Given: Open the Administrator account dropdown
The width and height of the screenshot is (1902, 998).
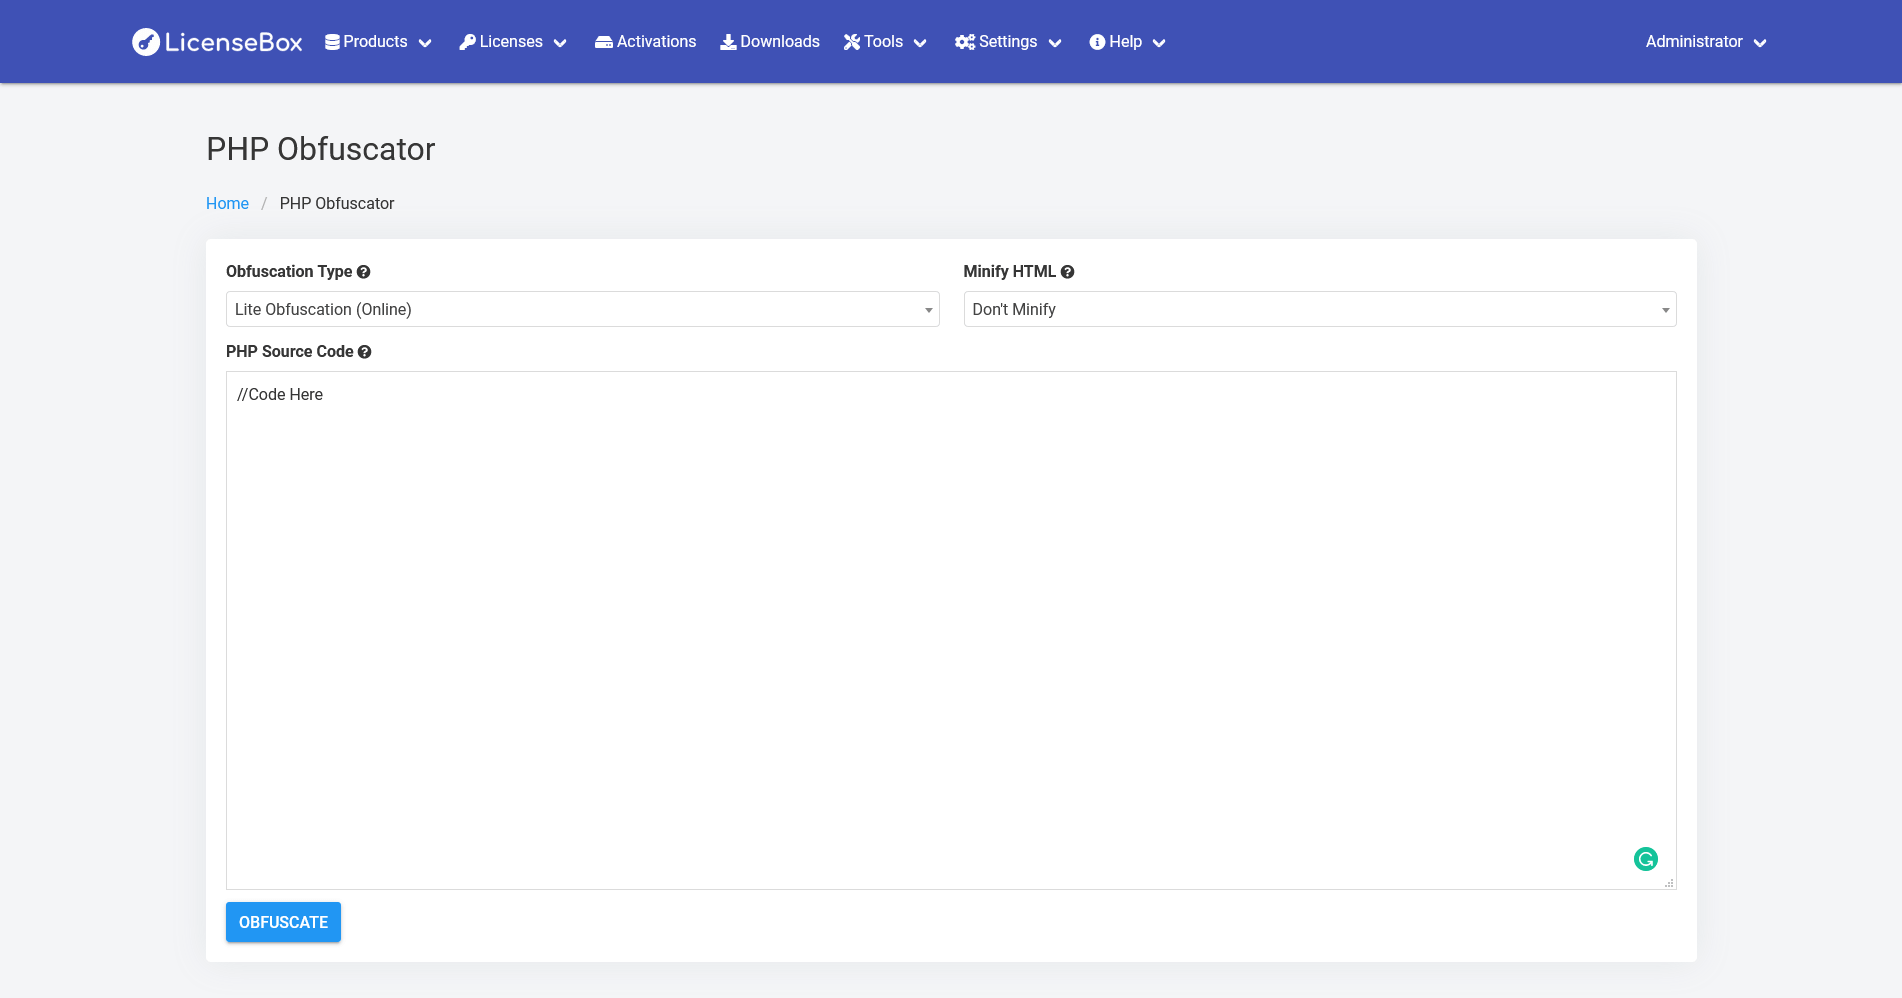Looking at the screenshot, I should click(1706, 42).
